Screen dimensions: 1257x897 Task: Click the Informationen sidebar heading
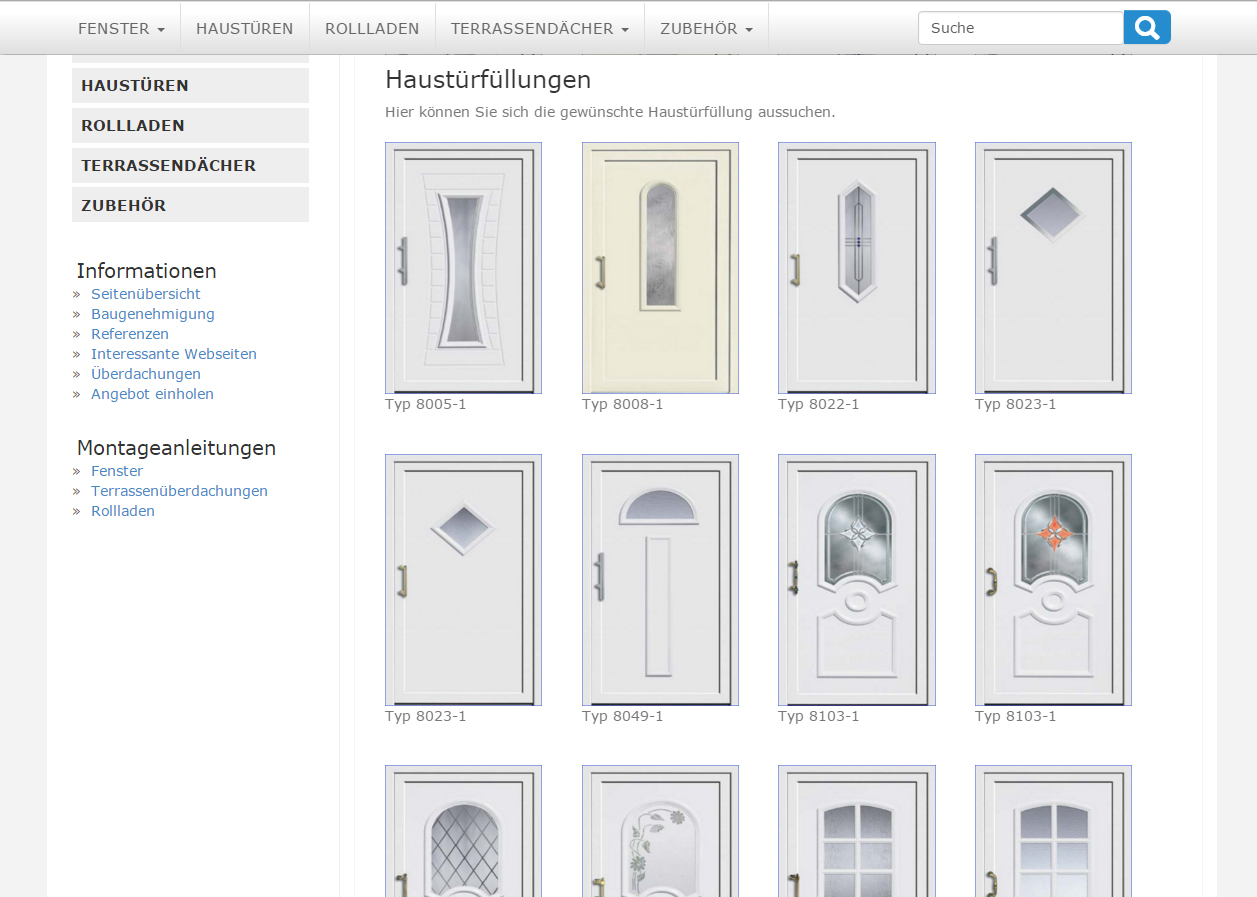(147, 271)
